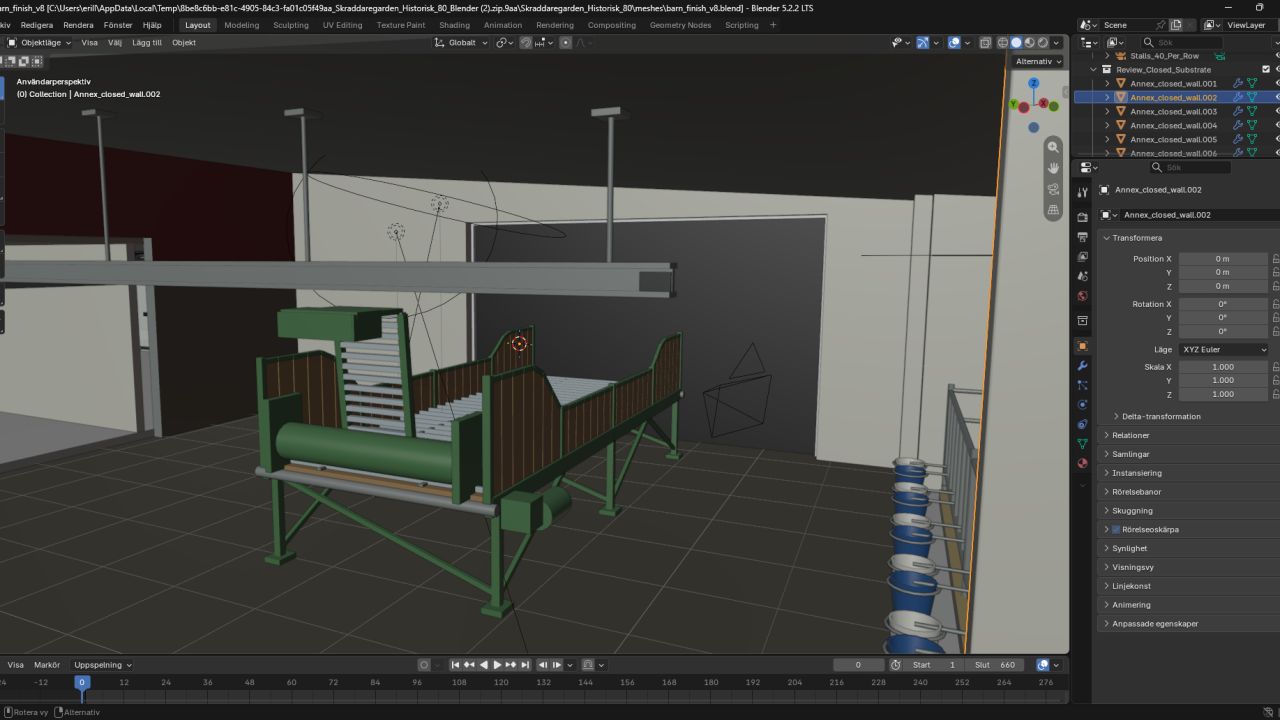Image resolution: width=1280 pixels, height=720 pixels.
Task: Open the Lägg till menu
Action: coord(147,43)
